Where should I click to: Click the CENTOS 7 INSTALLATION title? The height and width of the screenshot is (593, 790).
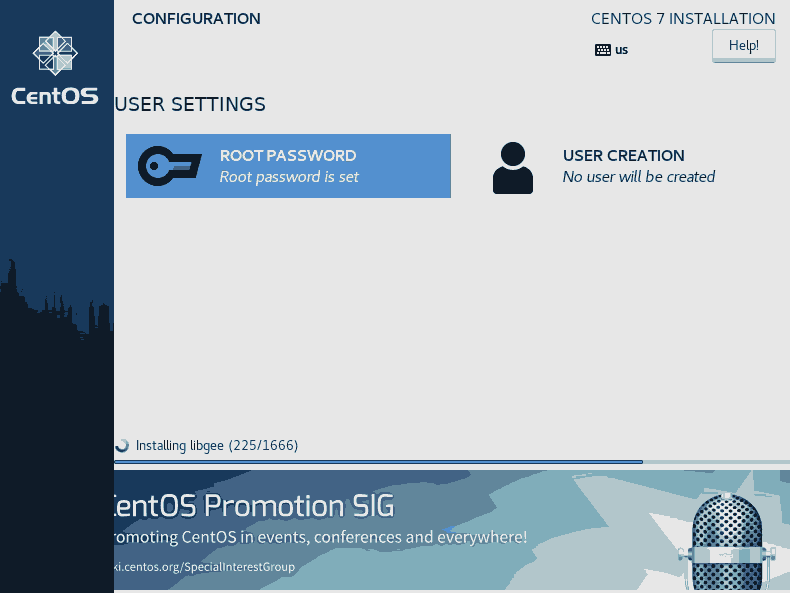pyautogui.click(x=683, y=19)
